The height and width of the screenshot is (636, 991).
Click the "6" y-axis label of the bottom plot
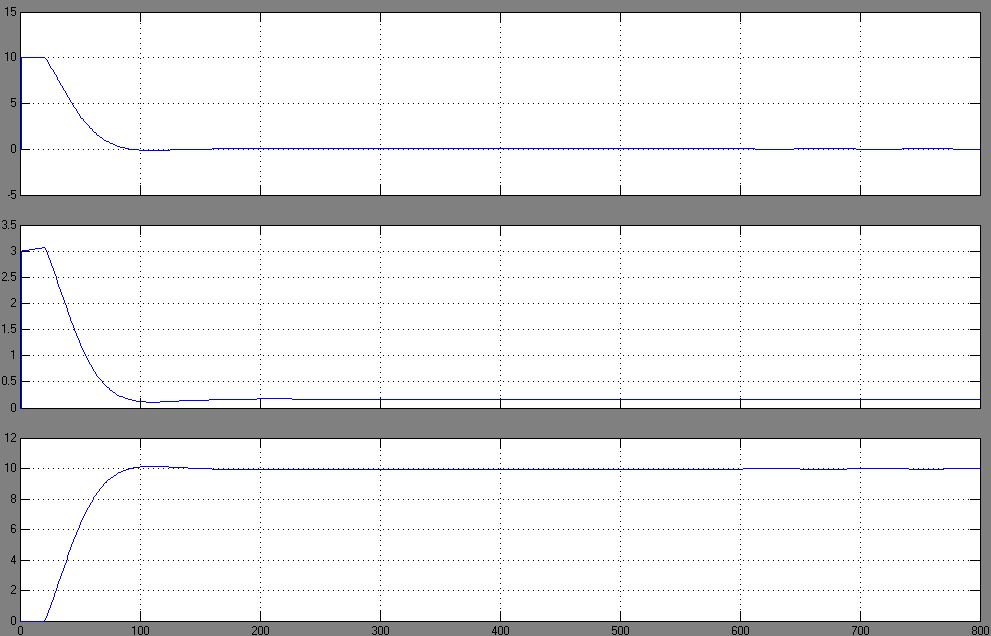pyautogui.click(x=13, y=530)
